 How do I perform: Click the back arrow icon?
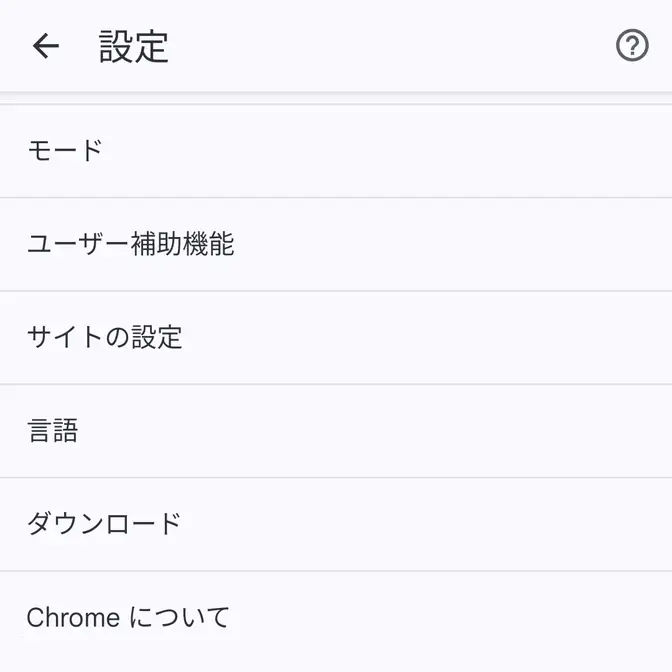[46, 46]
